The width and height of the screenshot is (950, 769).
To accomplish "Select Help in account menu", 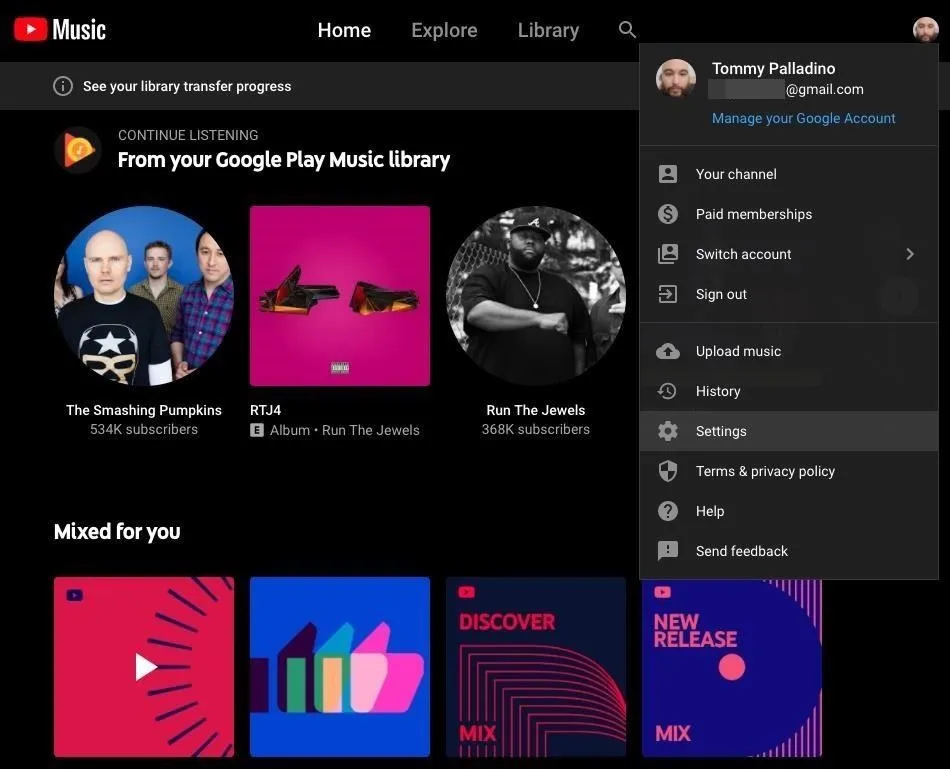I will click(789, 511).
